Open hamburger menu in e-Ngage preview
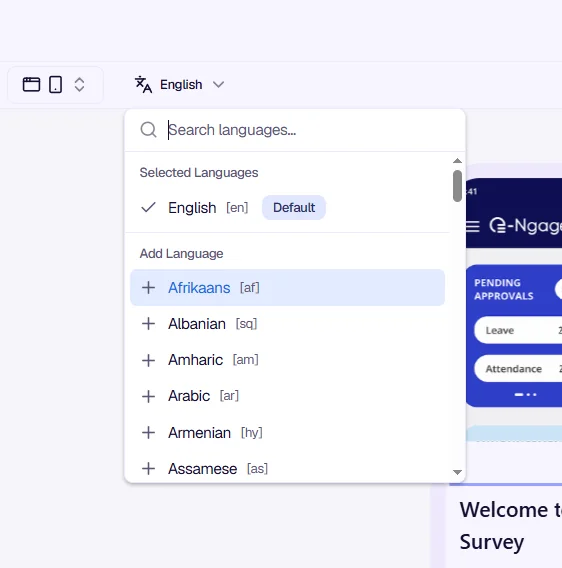 coord(473,226)
